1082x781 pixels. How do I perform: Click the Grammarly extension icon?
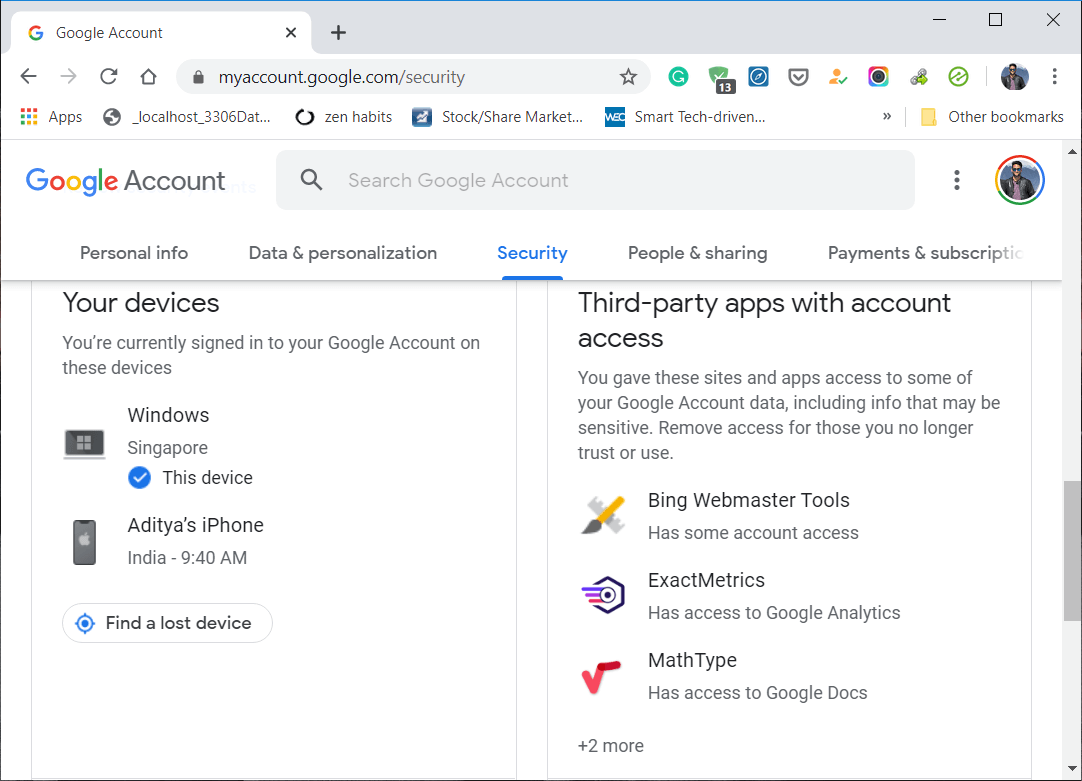coord(679,76)
